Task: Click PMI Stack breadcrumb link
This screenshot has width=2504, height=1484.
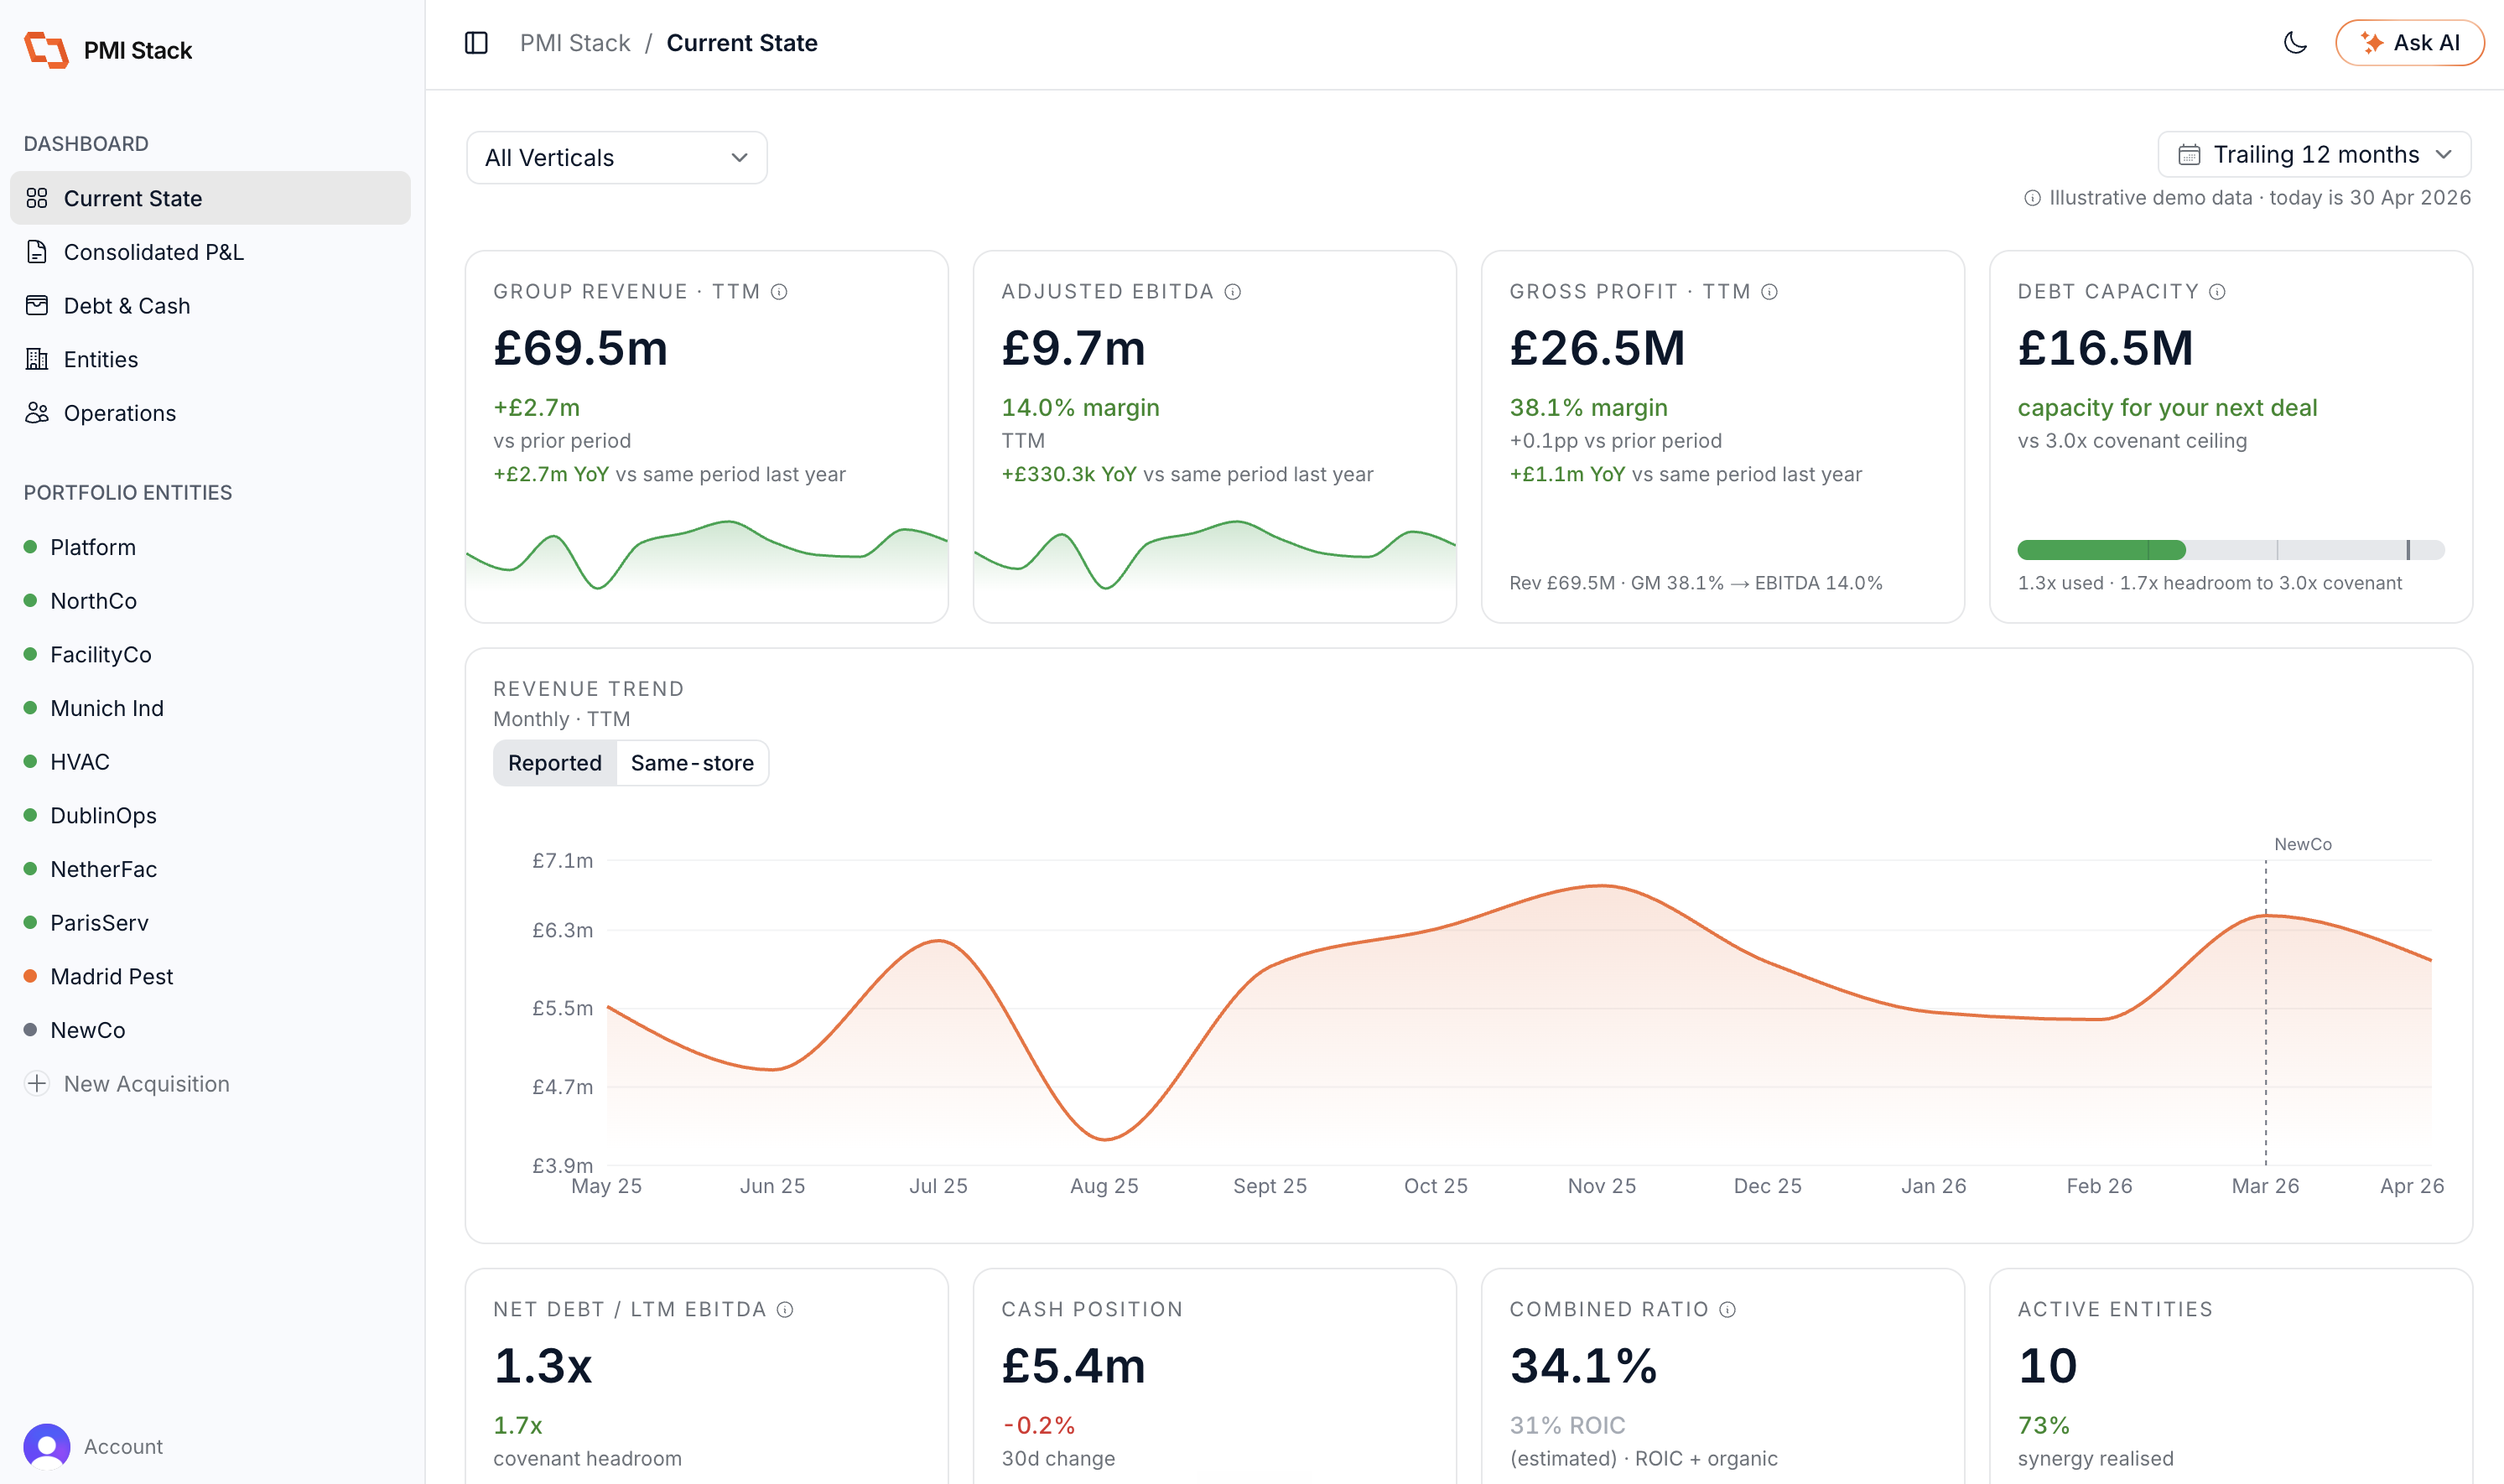Action: [x=575, y=43]
